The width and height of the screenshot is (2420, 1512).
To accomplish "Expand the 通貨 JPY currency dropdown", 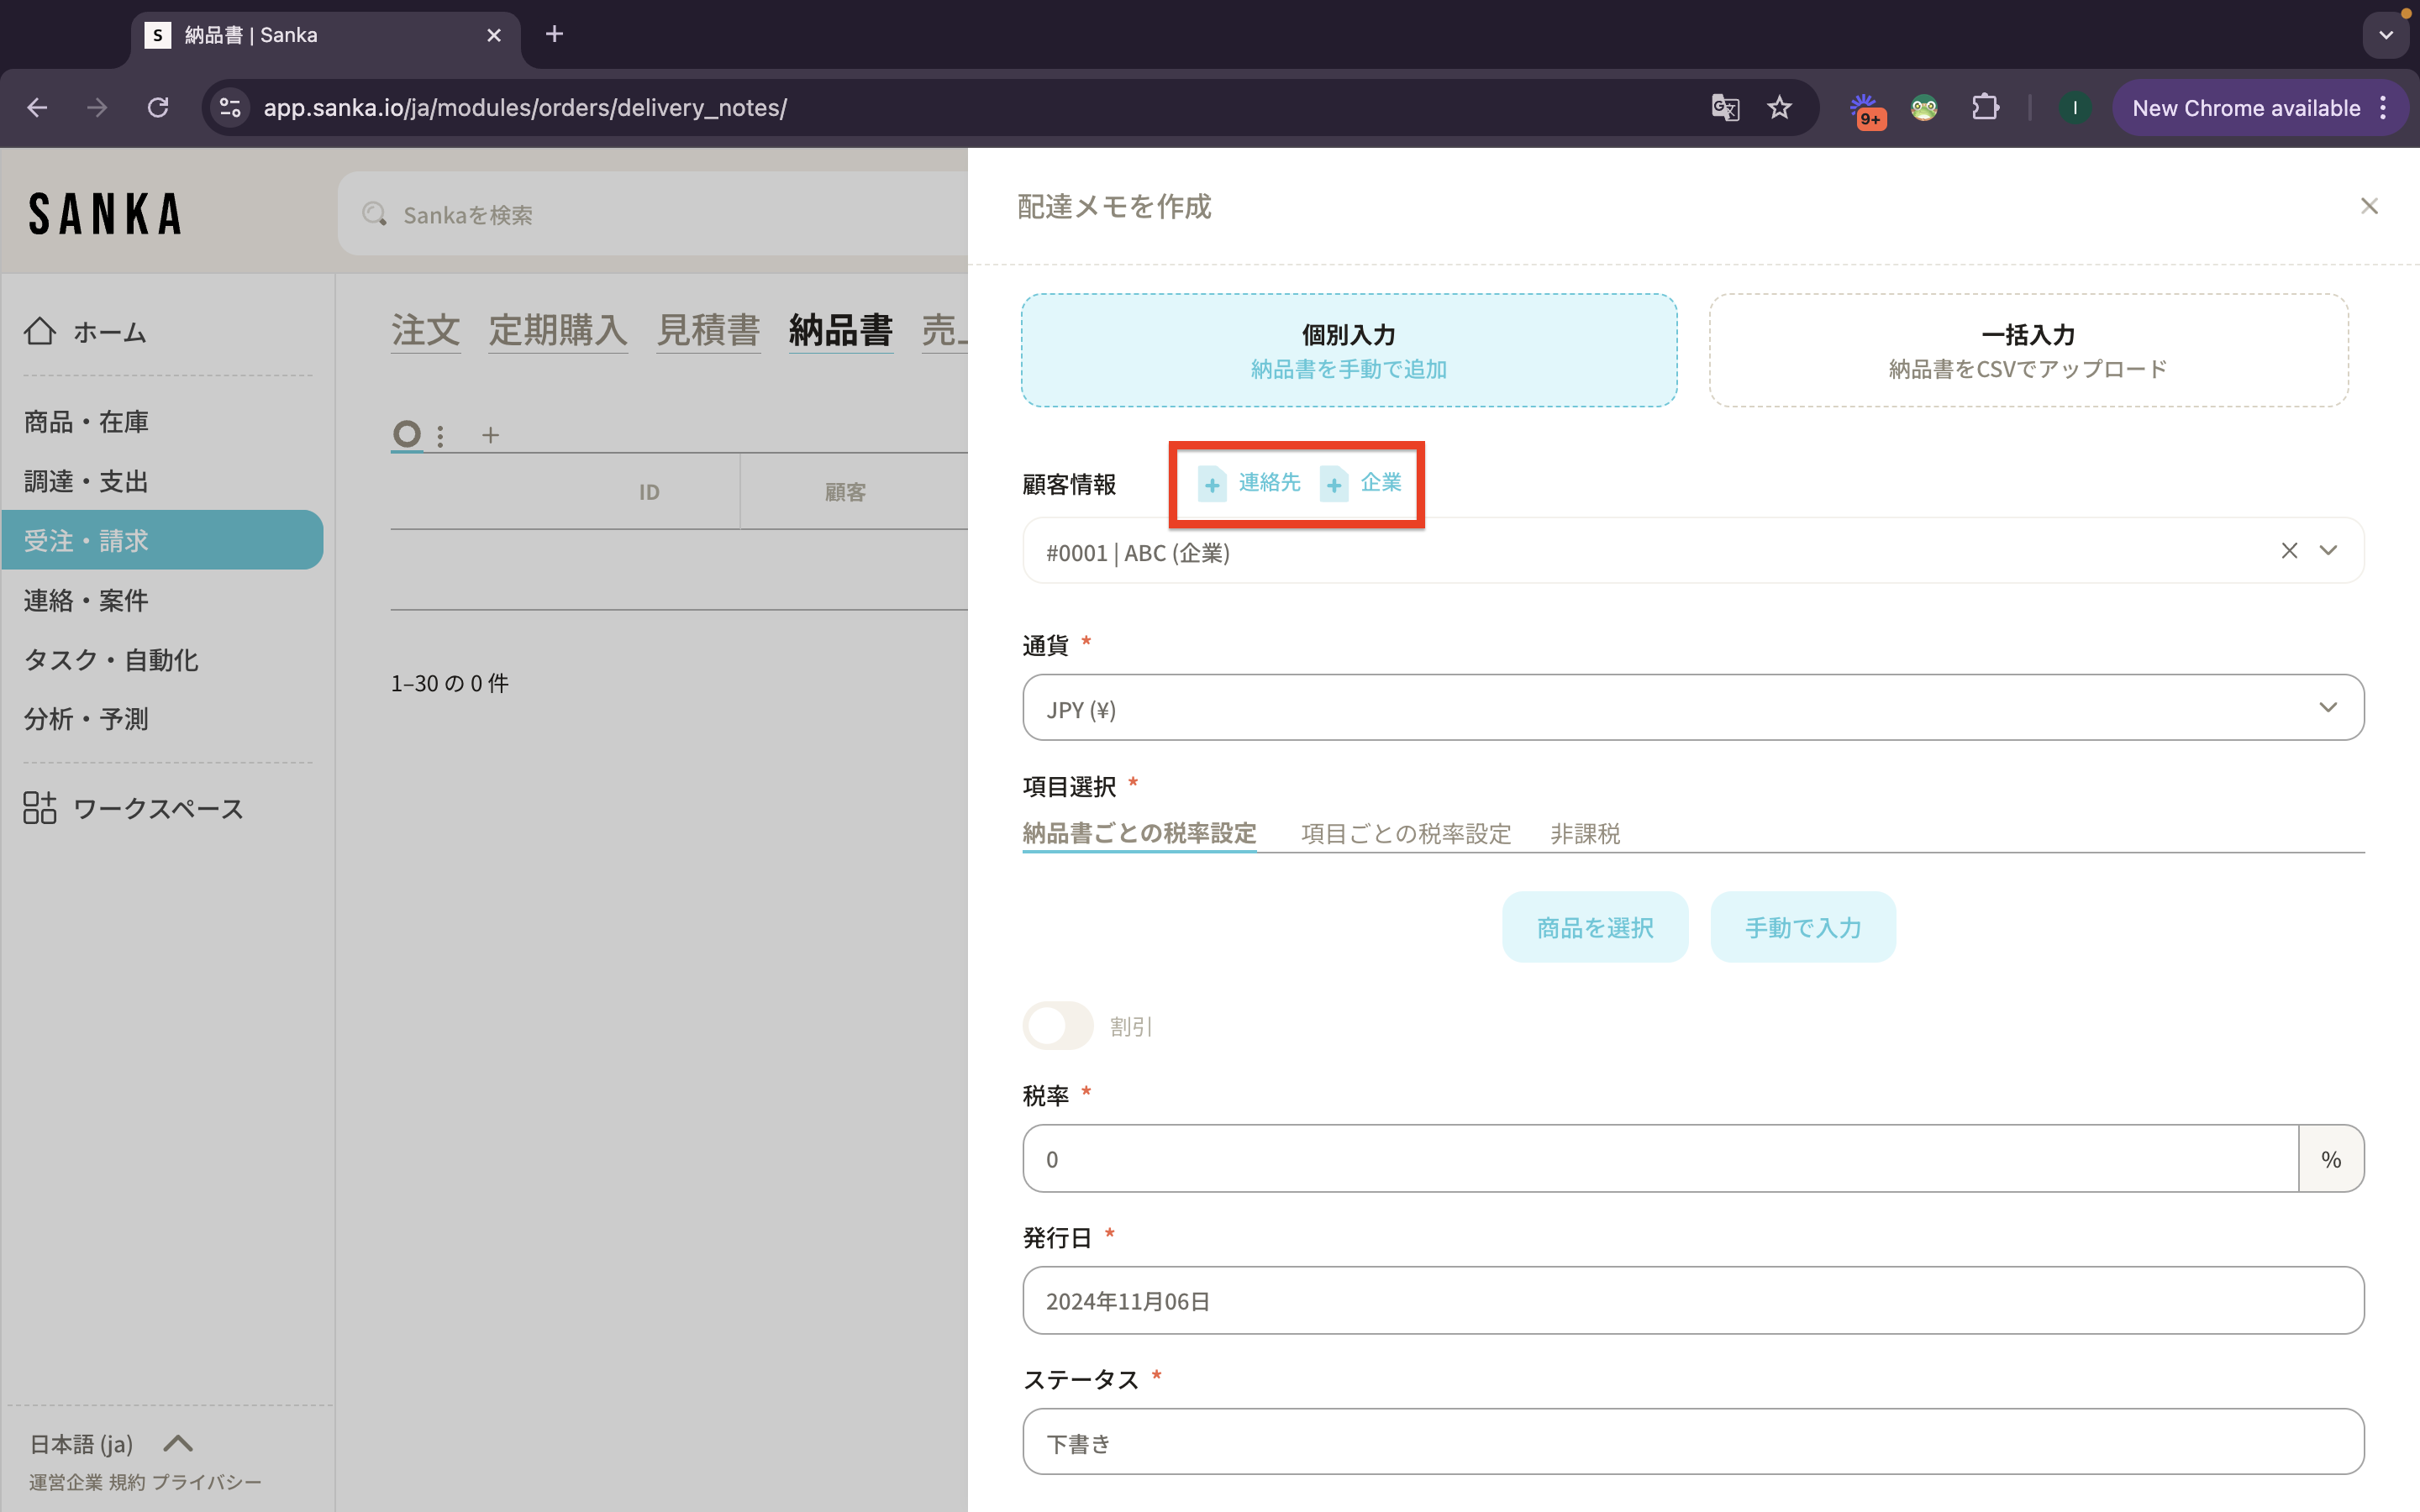I will pos(2327,708).
